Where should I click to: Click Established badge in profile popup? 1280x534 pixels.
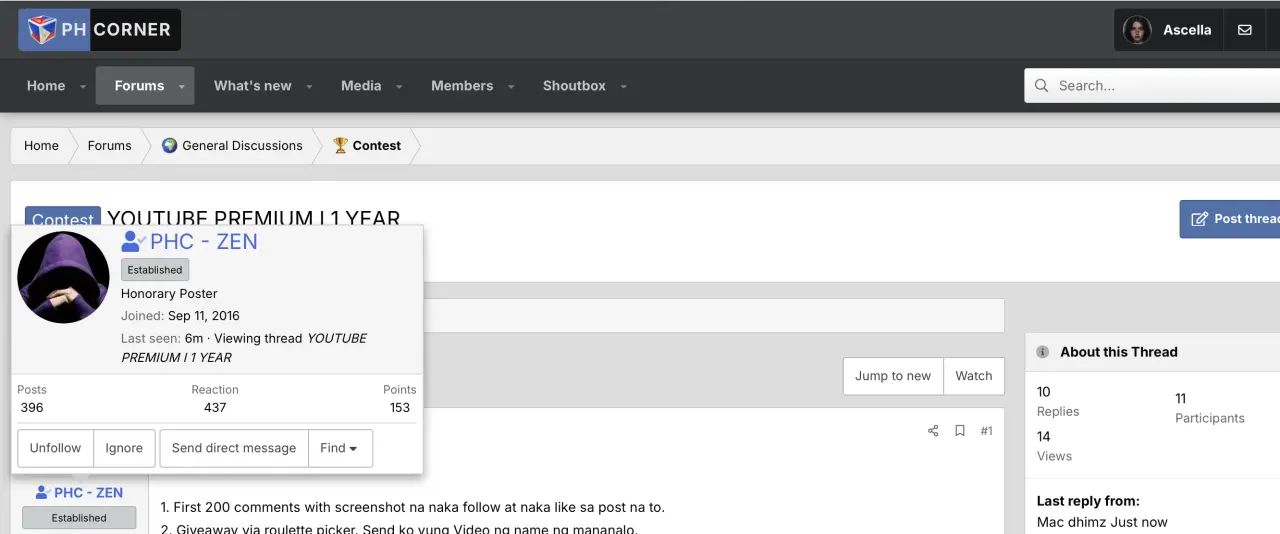click(x=155, y=270)
